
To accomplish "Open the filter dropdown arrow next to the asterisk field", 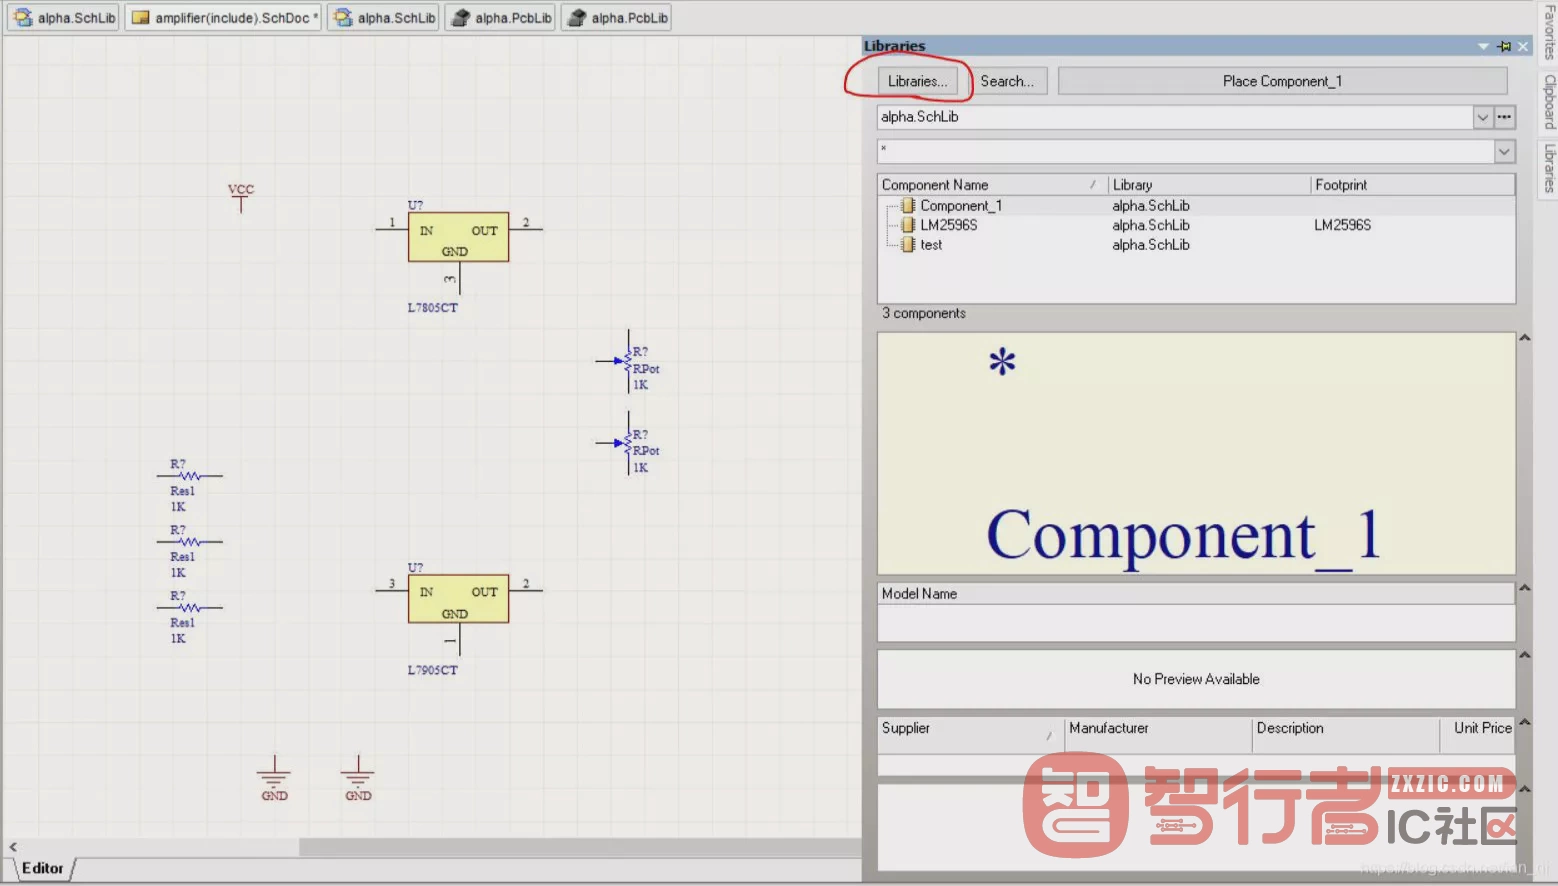I will [1504, 151].
